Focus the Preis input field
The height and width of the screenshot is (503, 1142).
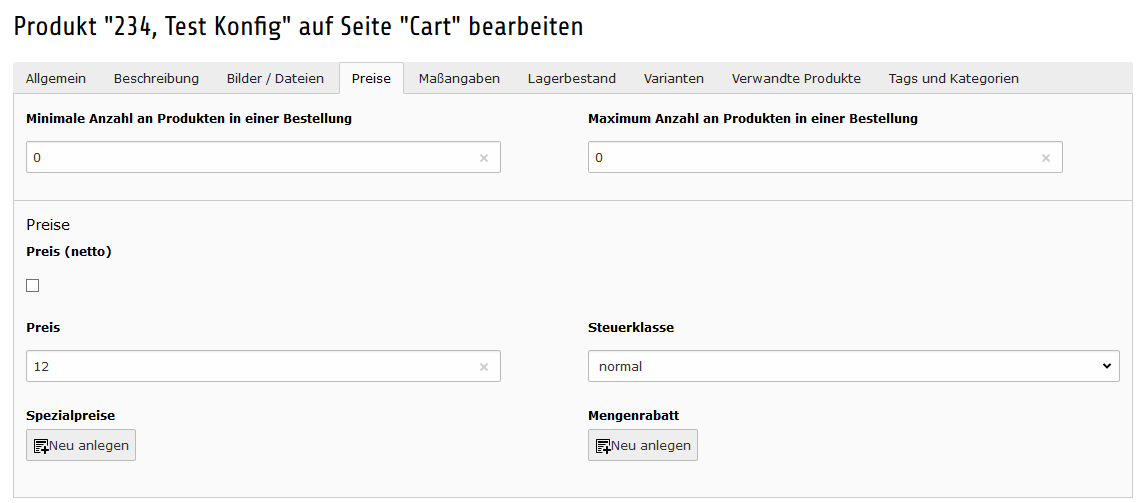(x=250, y=367)
